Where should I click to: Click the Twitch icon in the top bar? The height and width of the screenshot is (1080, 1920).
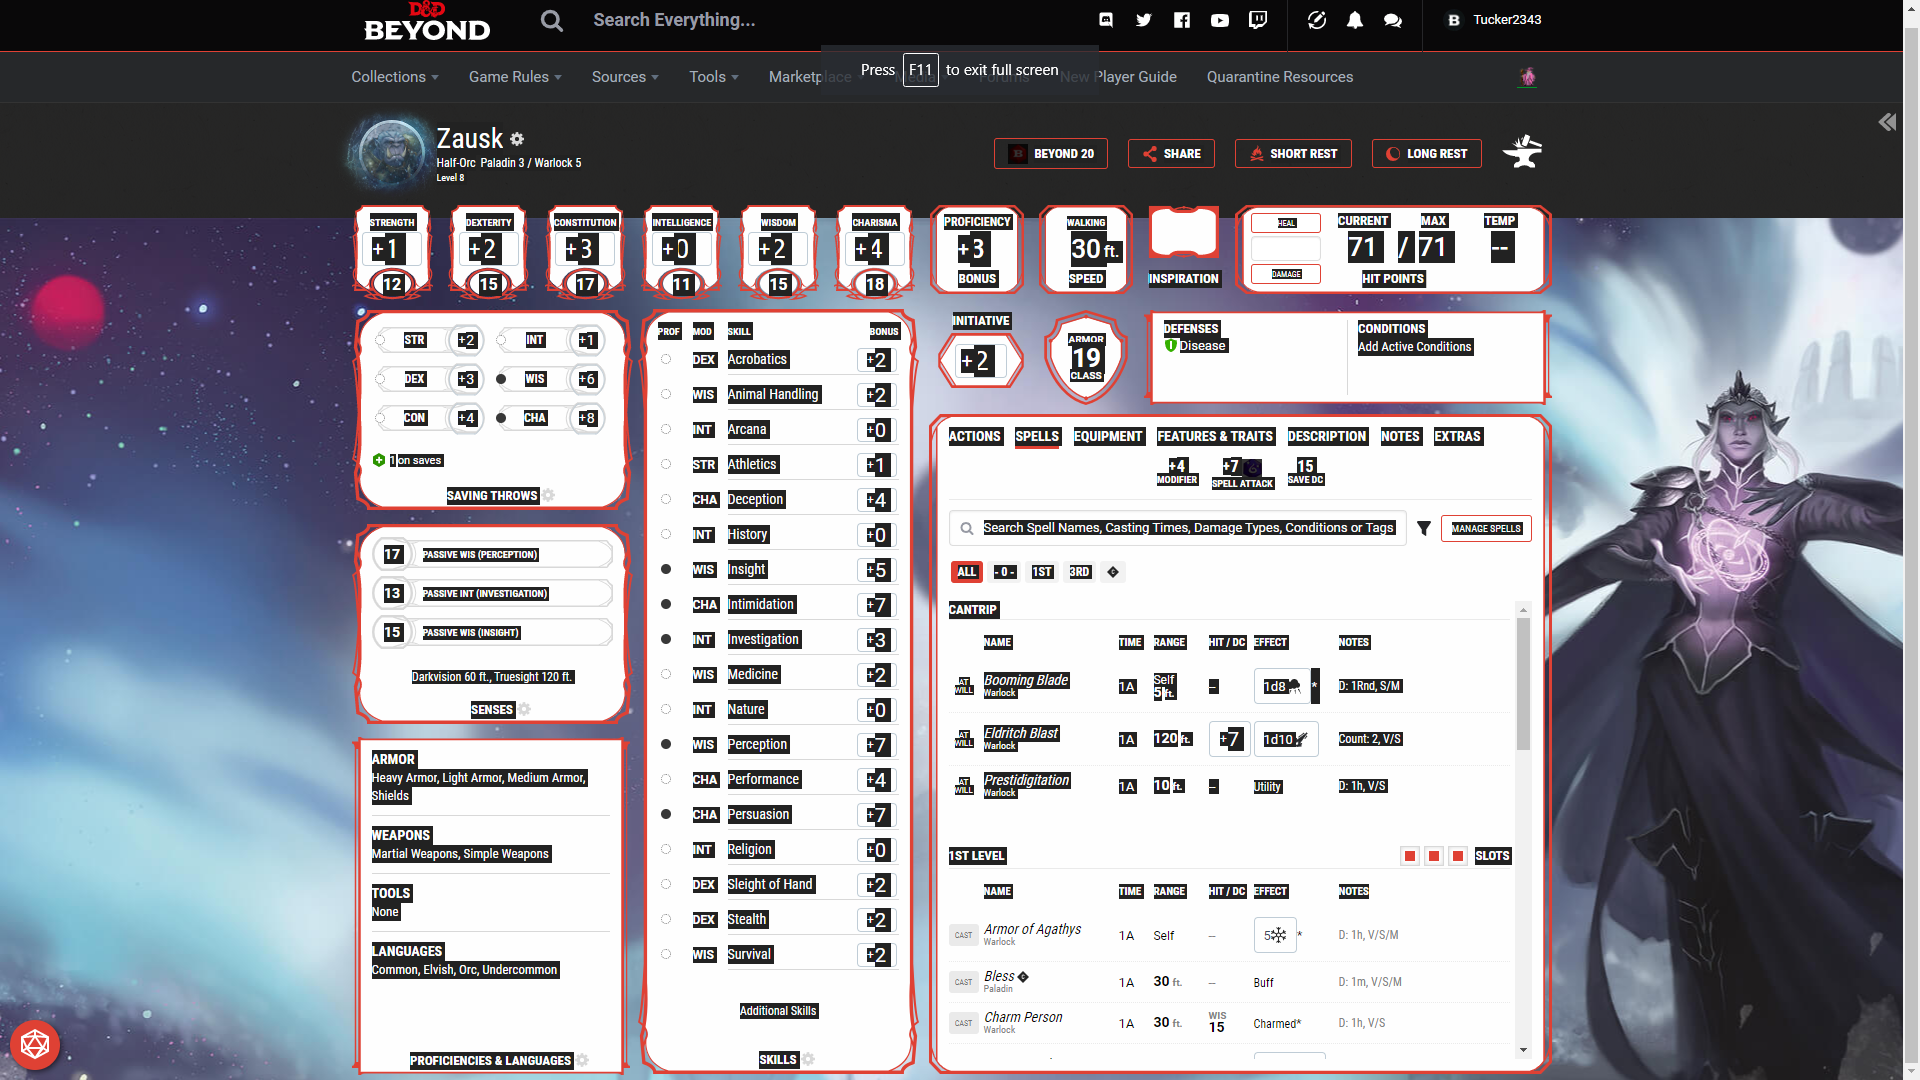tap(1257, 20)
